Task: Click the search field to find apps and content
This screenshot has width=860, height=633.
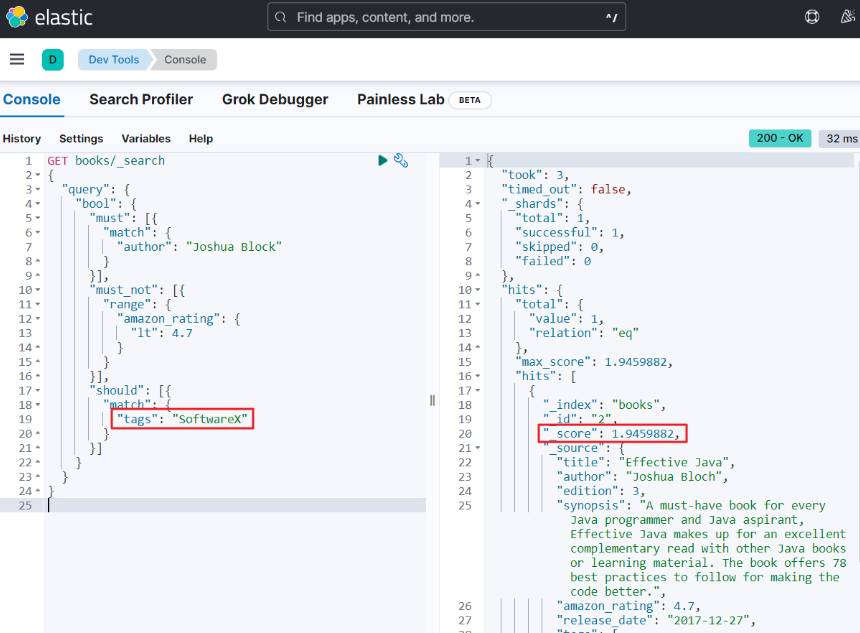Action: pos(446,18)
